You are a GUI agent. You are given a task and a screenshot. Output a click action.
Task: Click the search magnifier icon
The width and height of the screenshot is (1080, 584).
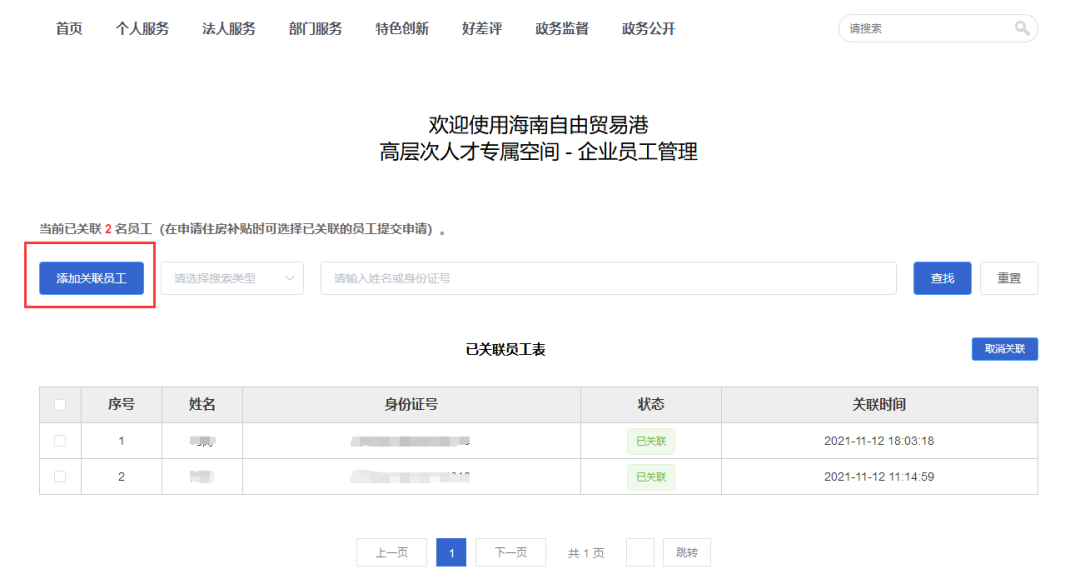point(1022,28)
